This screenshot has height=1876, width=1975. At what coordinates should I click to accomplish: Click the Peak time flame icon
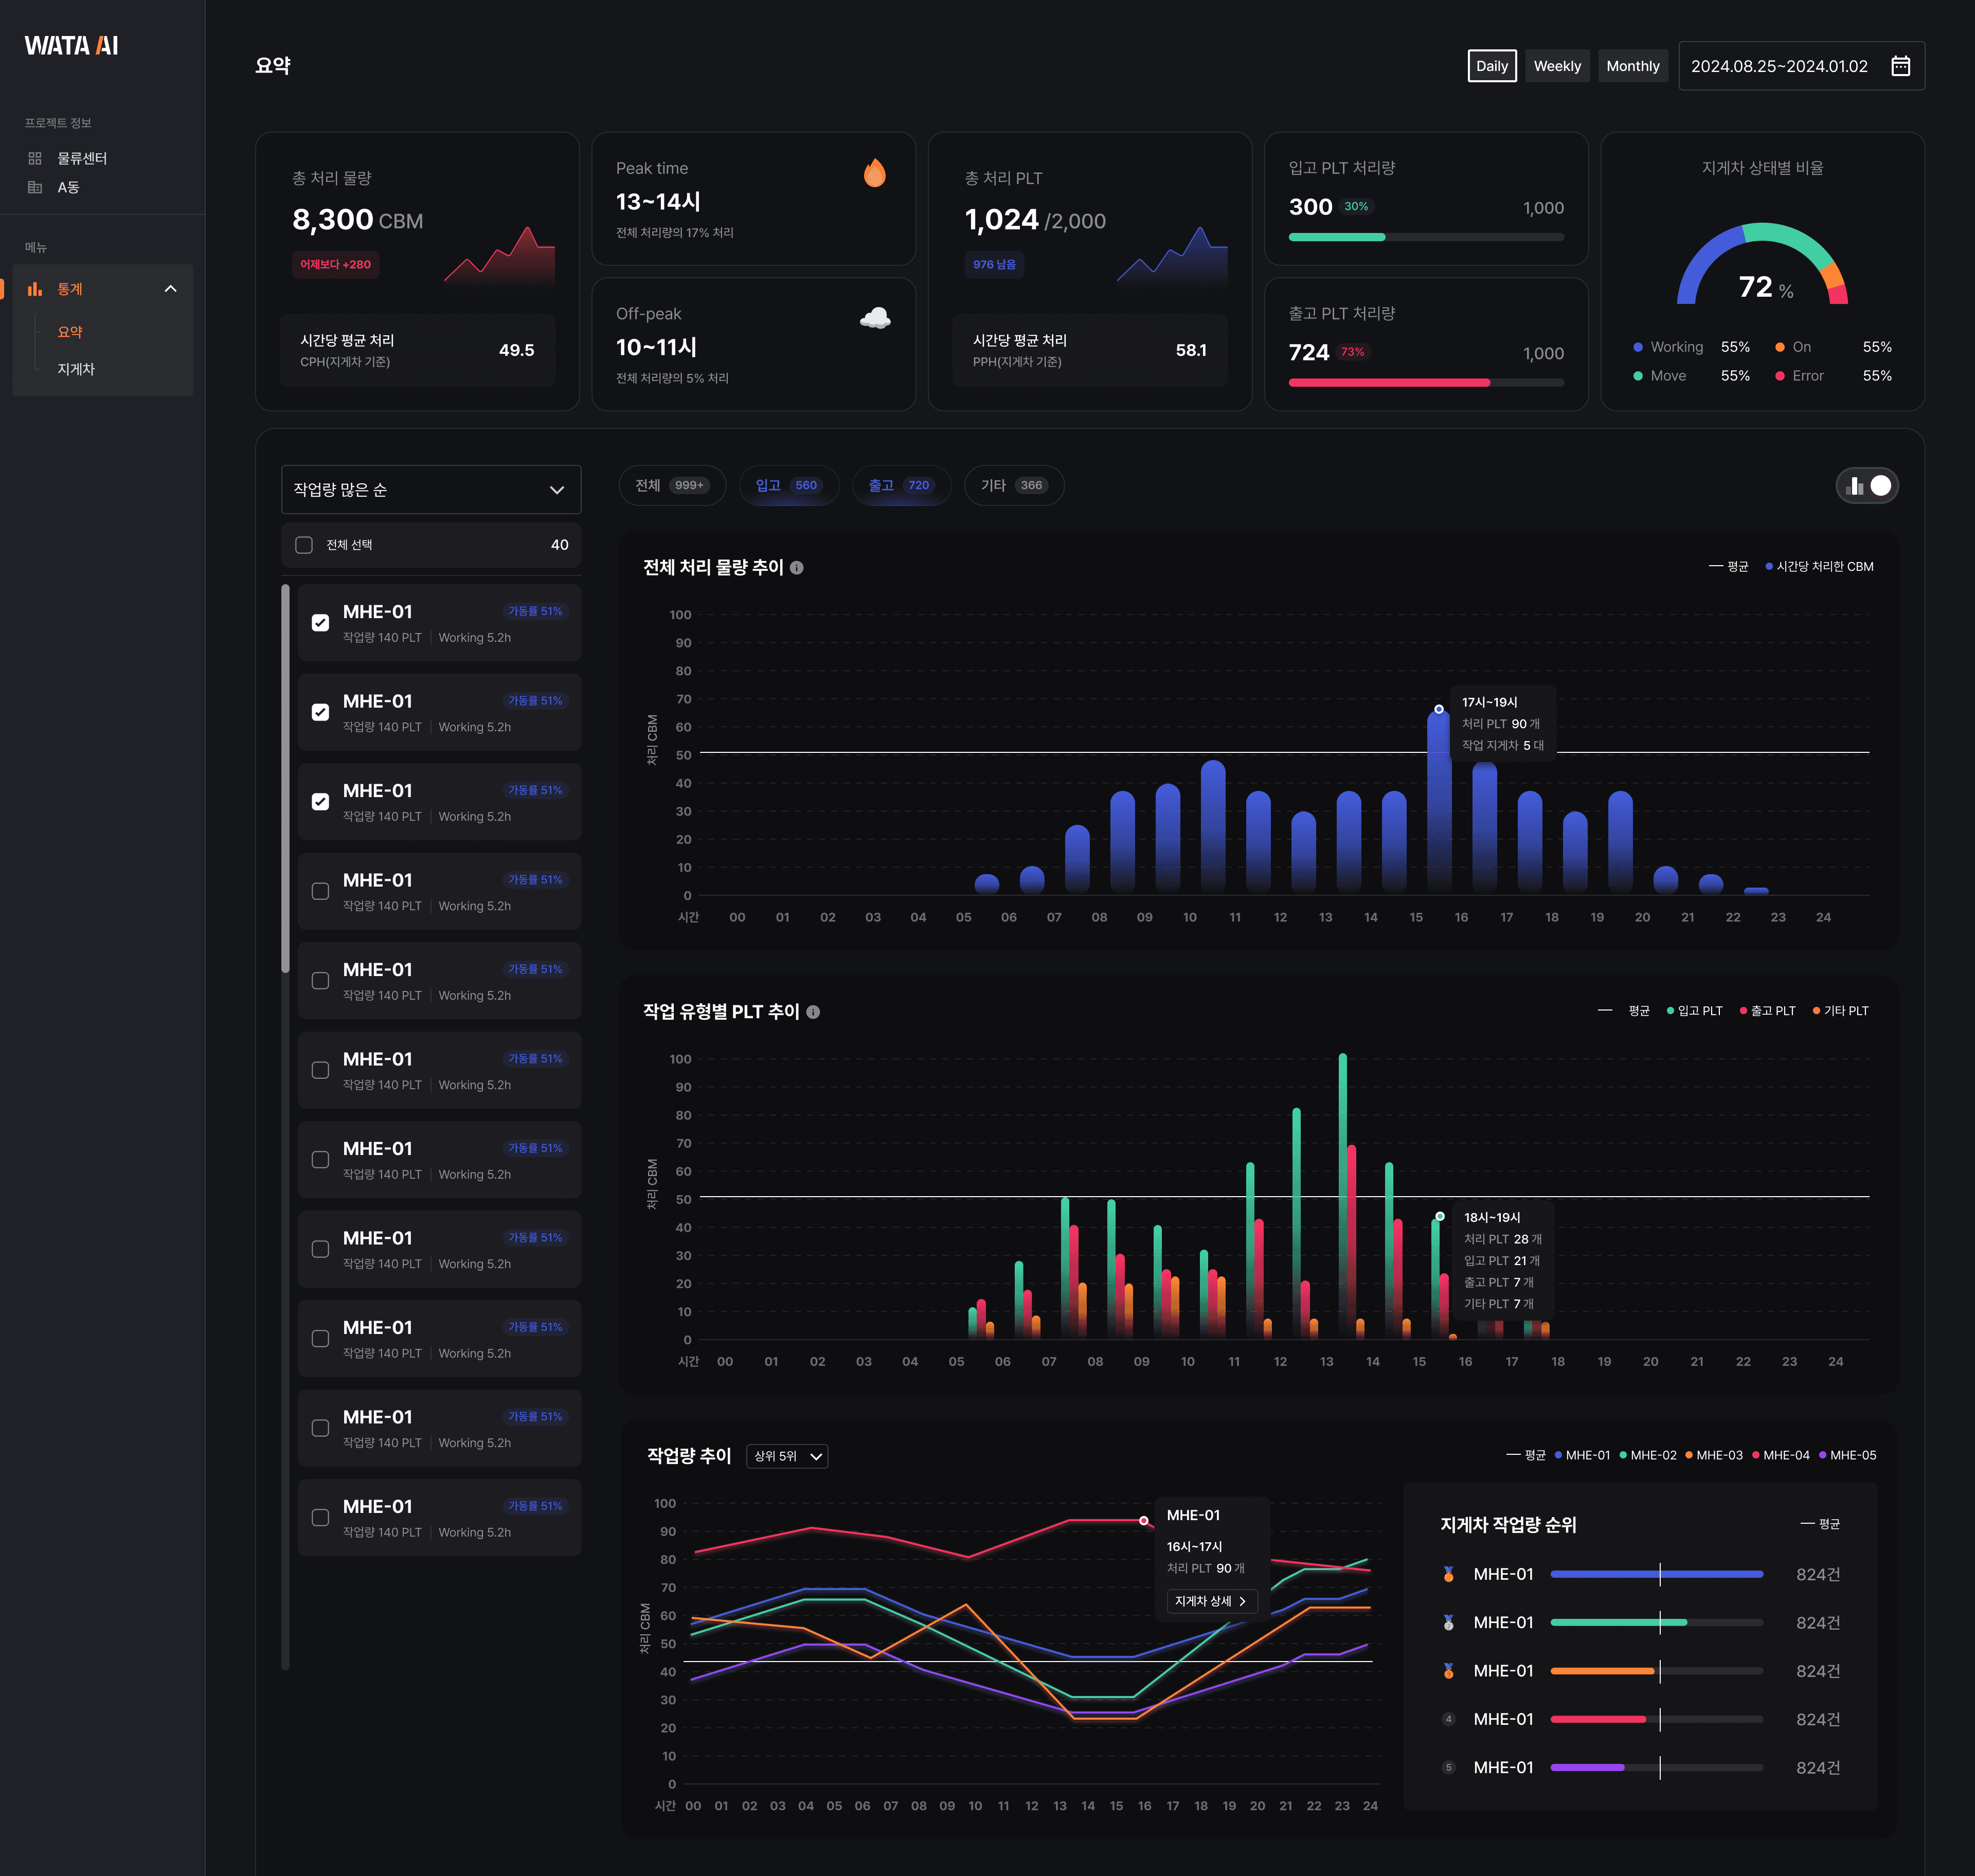click(x=874, y=173)
